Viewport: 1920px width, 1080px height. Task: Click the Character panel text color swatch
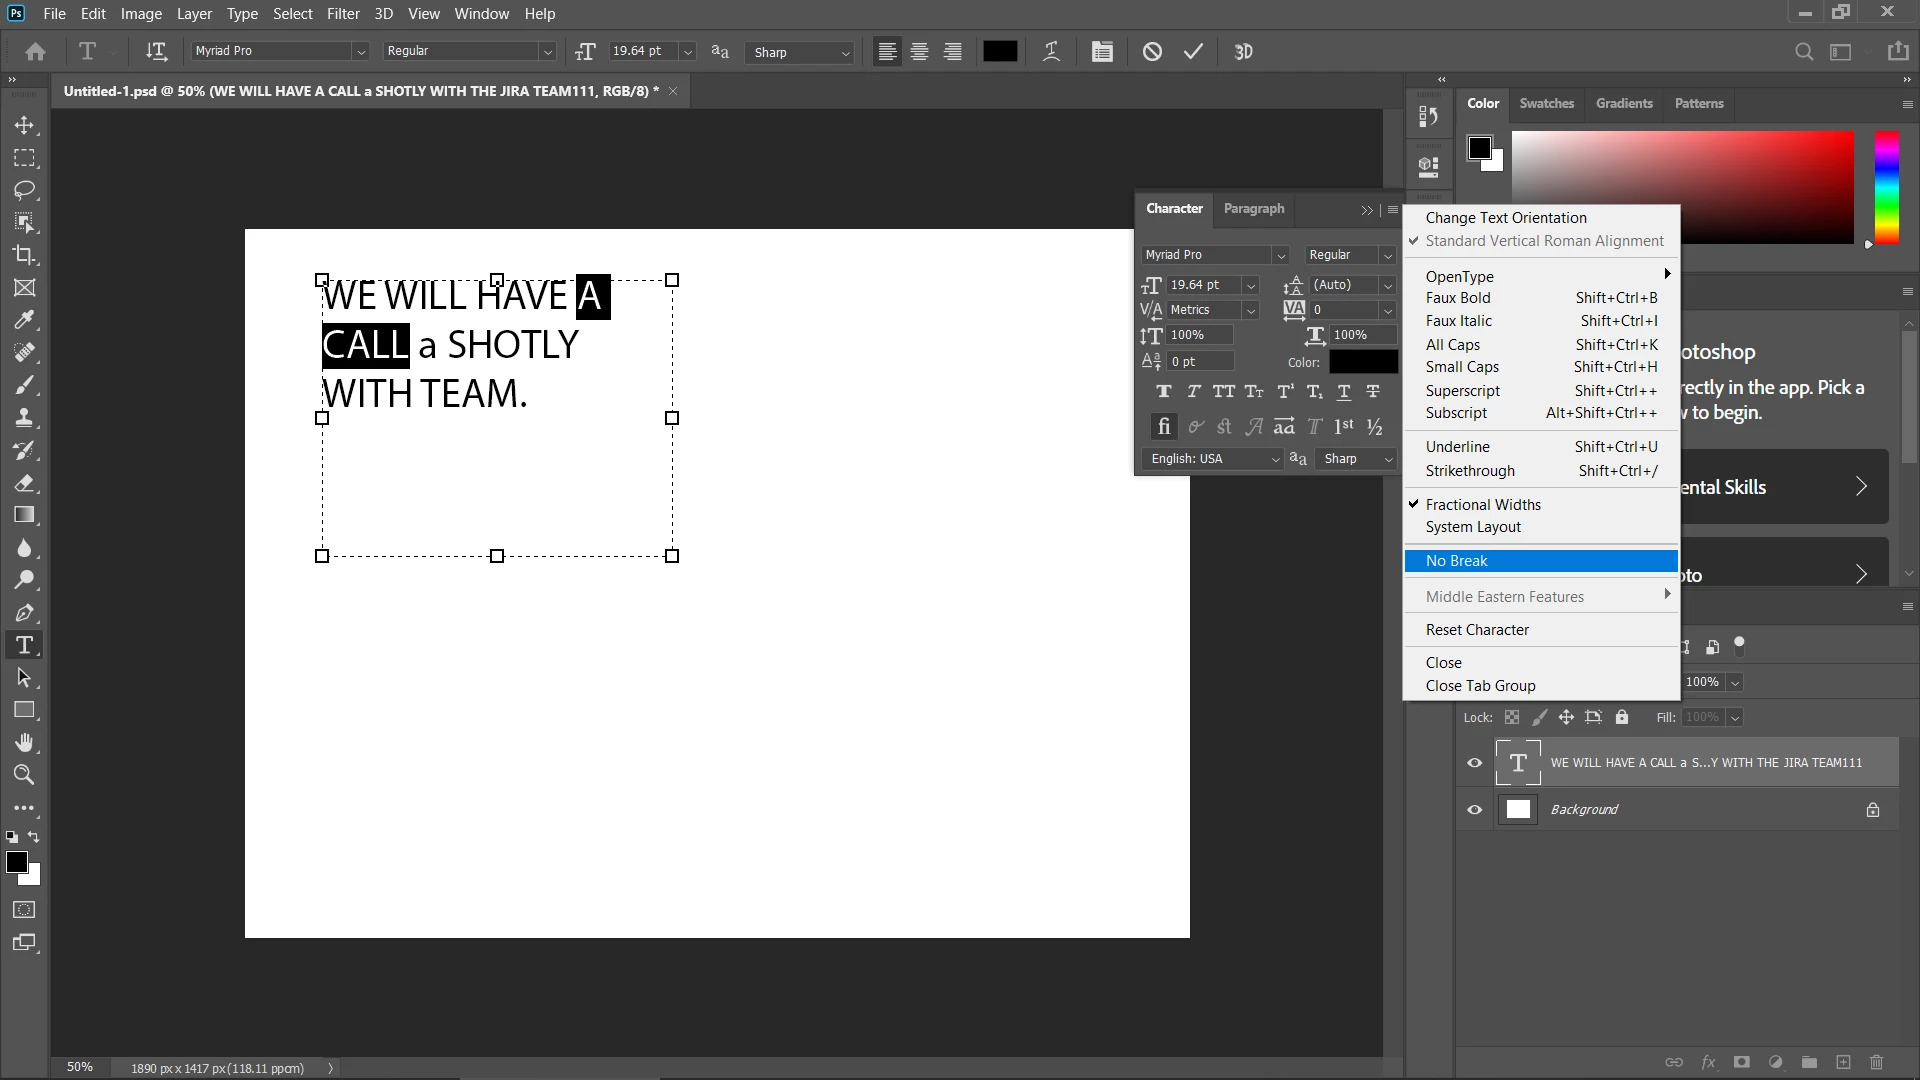click(x=1363, y=362)
